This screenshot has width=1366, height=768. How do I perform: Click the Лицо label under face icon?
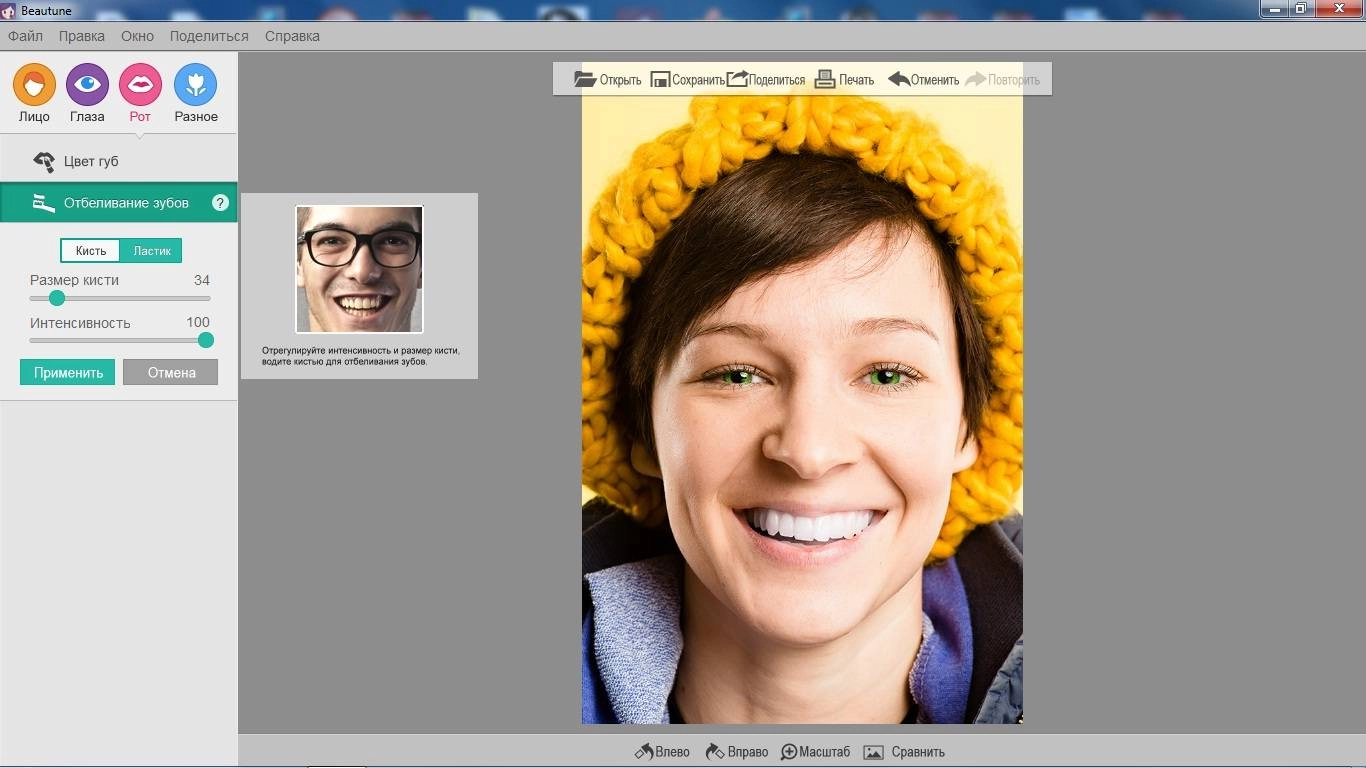34,117
